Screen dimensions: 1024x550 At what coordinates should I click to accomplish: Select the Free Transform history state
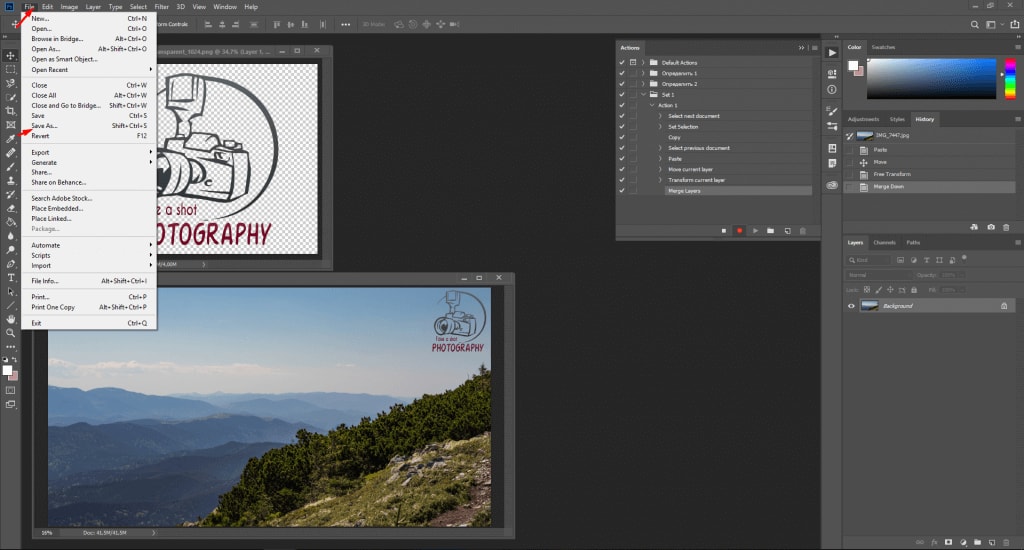click(x=930, y=174)
